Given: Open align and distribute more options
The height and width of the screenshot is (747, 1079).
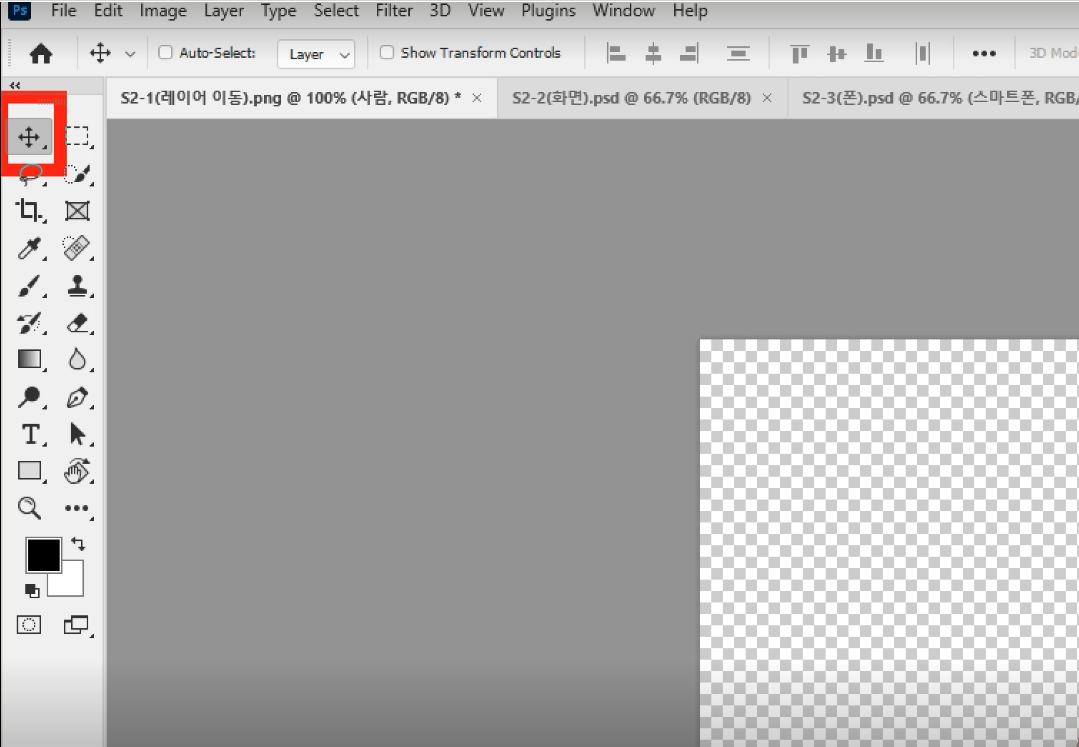Looking at the screenshot, I should coord(984,54).
